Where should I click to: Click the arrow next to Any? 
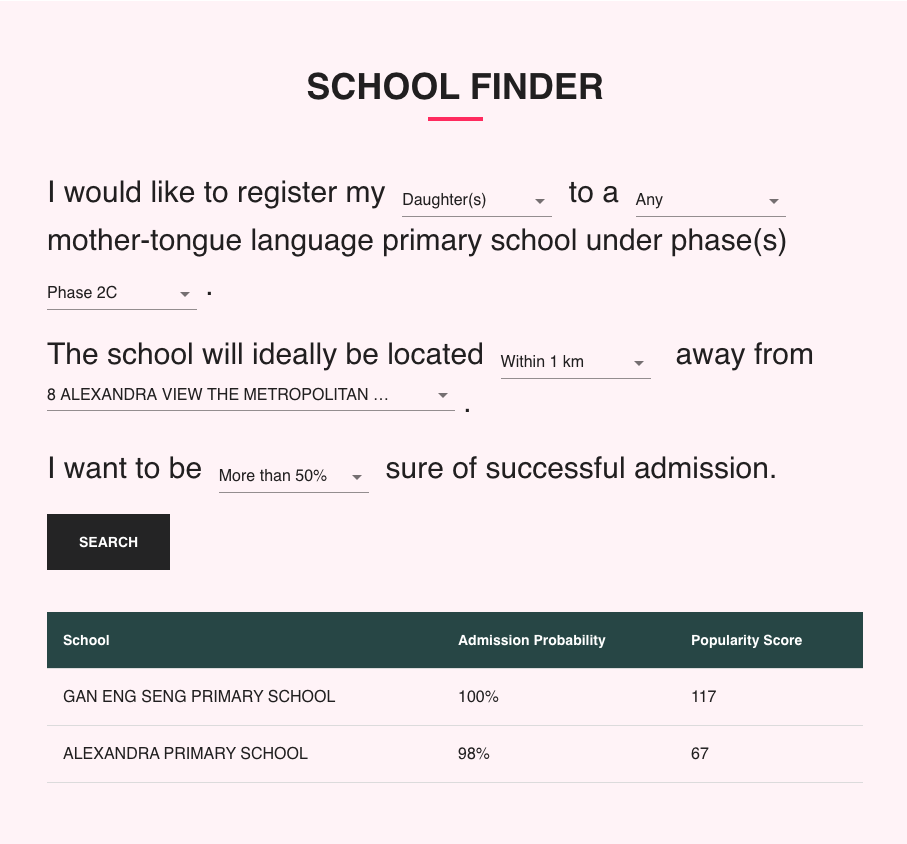(x=773, y=201)
